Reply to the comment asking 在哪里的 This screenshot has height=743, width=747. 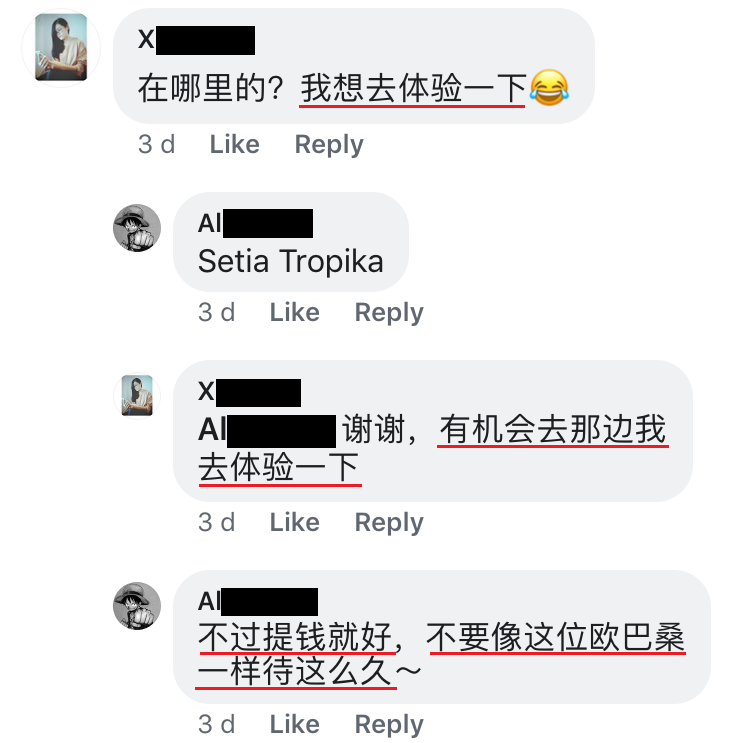click(329, 144)
